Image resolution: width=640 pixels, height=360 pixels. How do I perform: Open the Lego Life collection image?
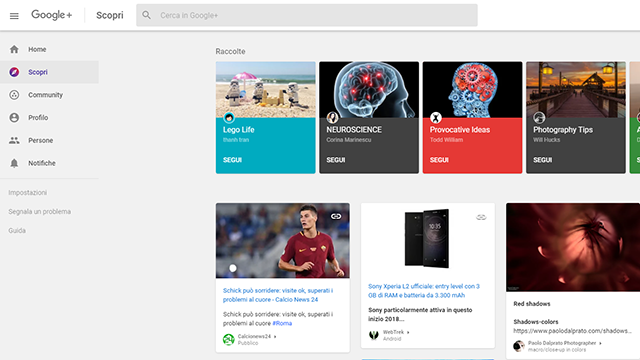265,89
